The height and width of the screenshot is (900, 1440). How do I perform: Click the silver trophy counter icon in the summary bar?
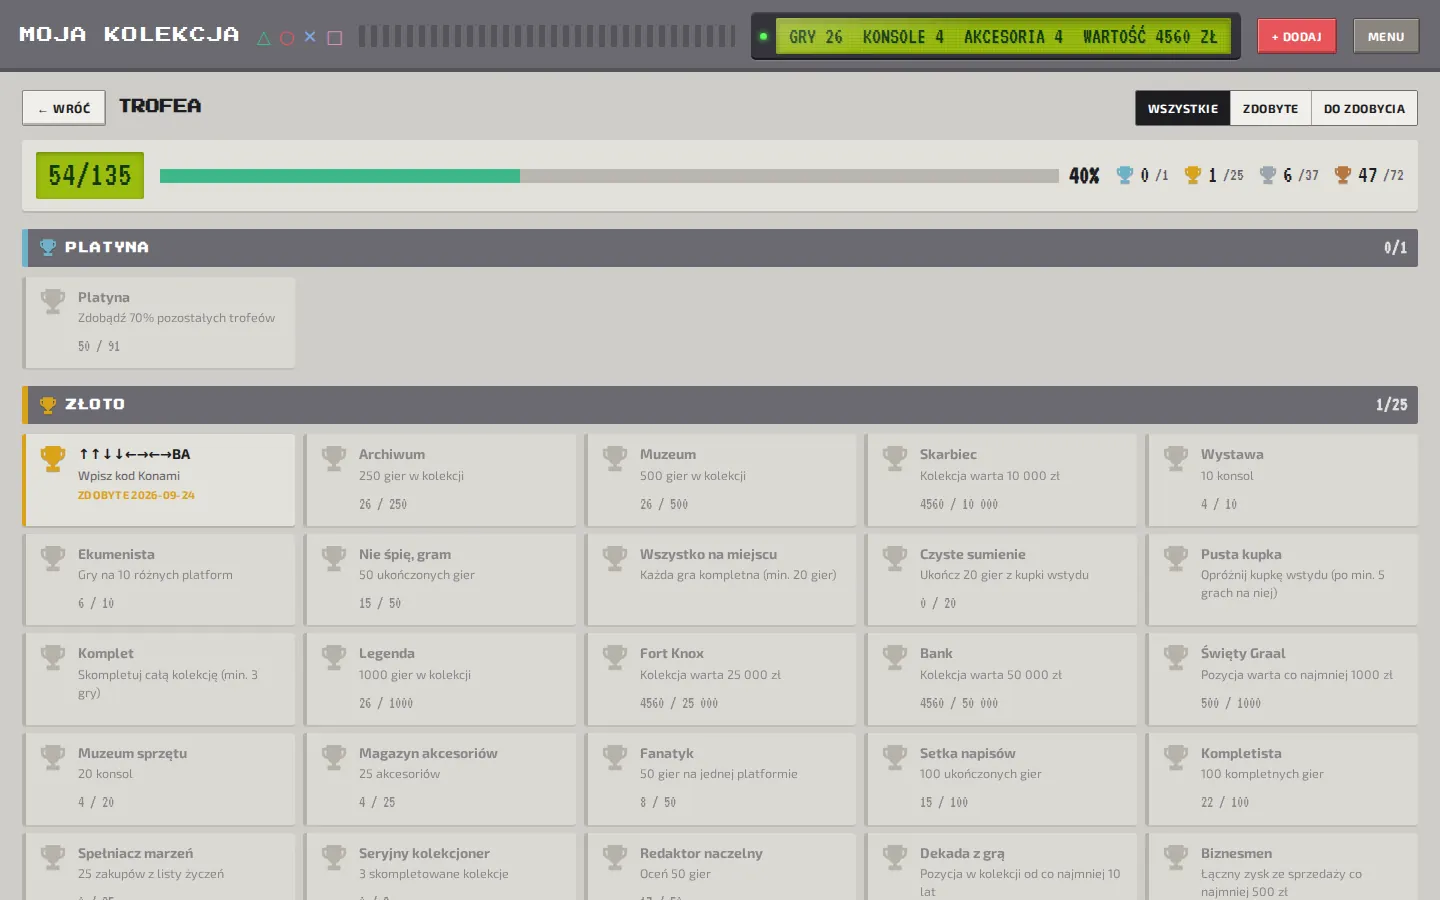tap(1268, 175)
